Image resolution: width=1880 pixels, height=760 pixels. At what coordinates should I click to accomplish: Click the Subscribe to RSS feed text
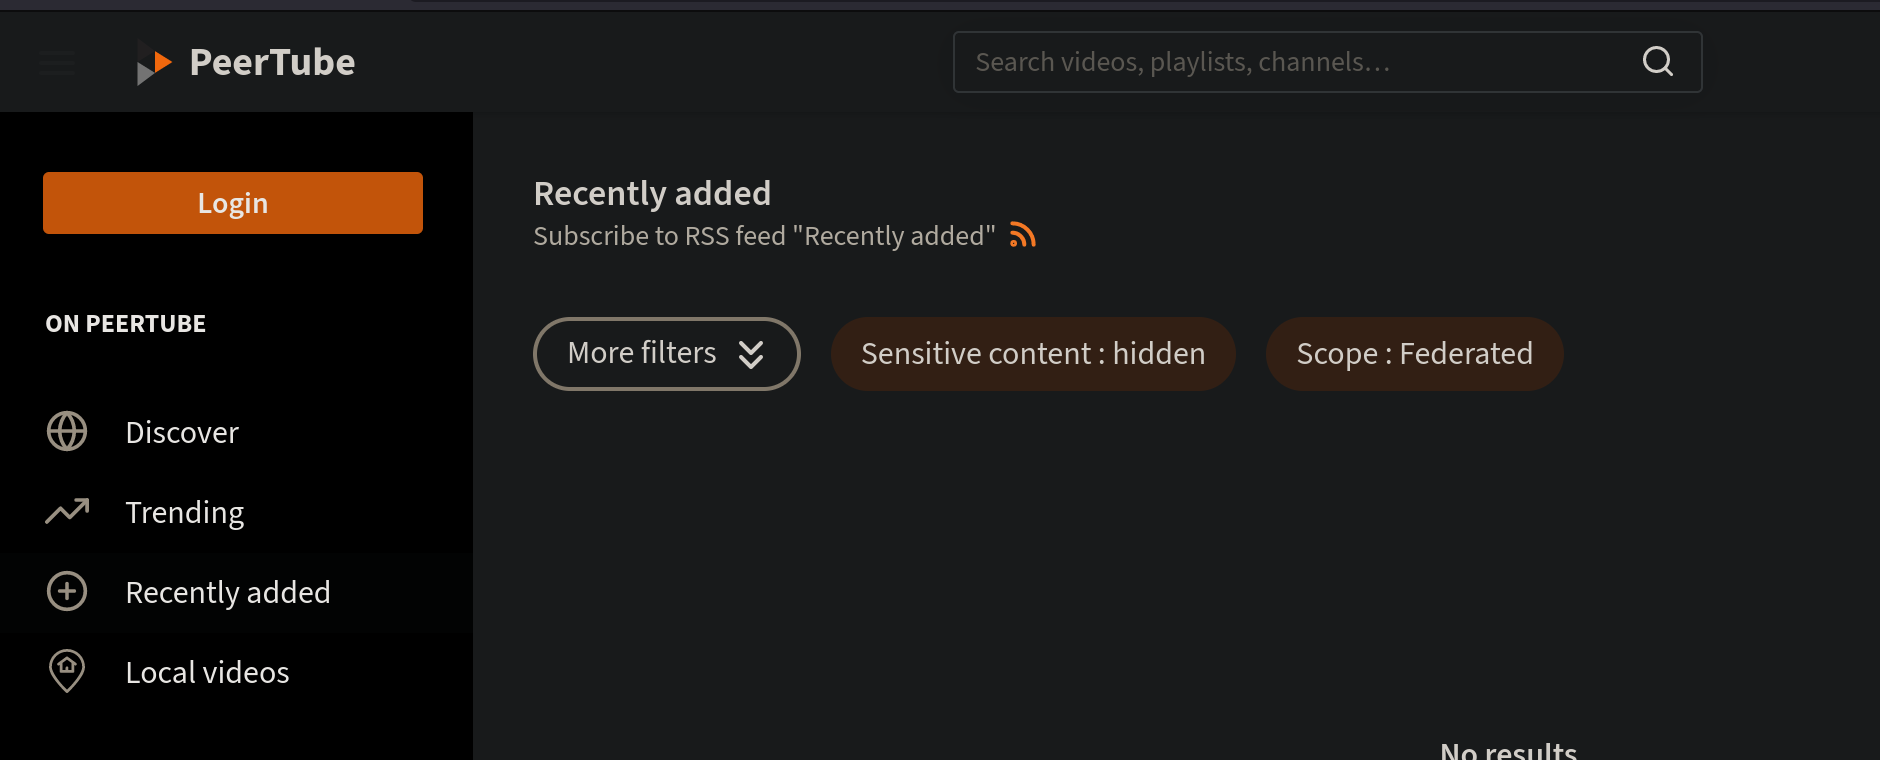(764, 236)
